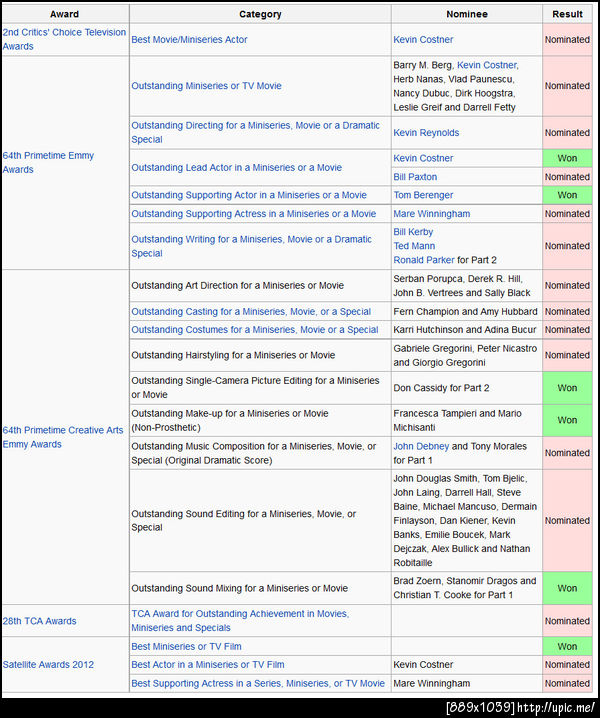Open TCA Award for Outstanding Achievement link
This screenshot has width=600, height=718.
[x=240, y=621]
